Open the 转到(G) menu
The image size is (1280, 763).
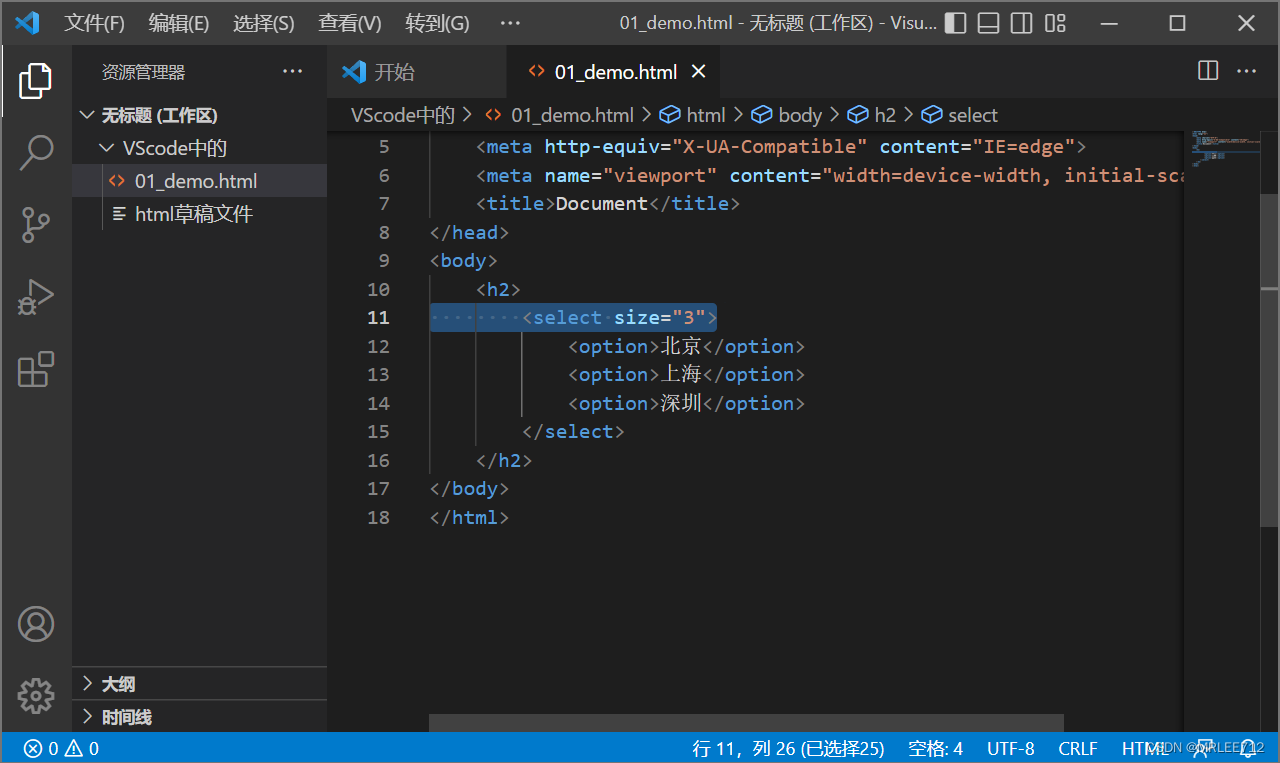[x=437, y=23]
